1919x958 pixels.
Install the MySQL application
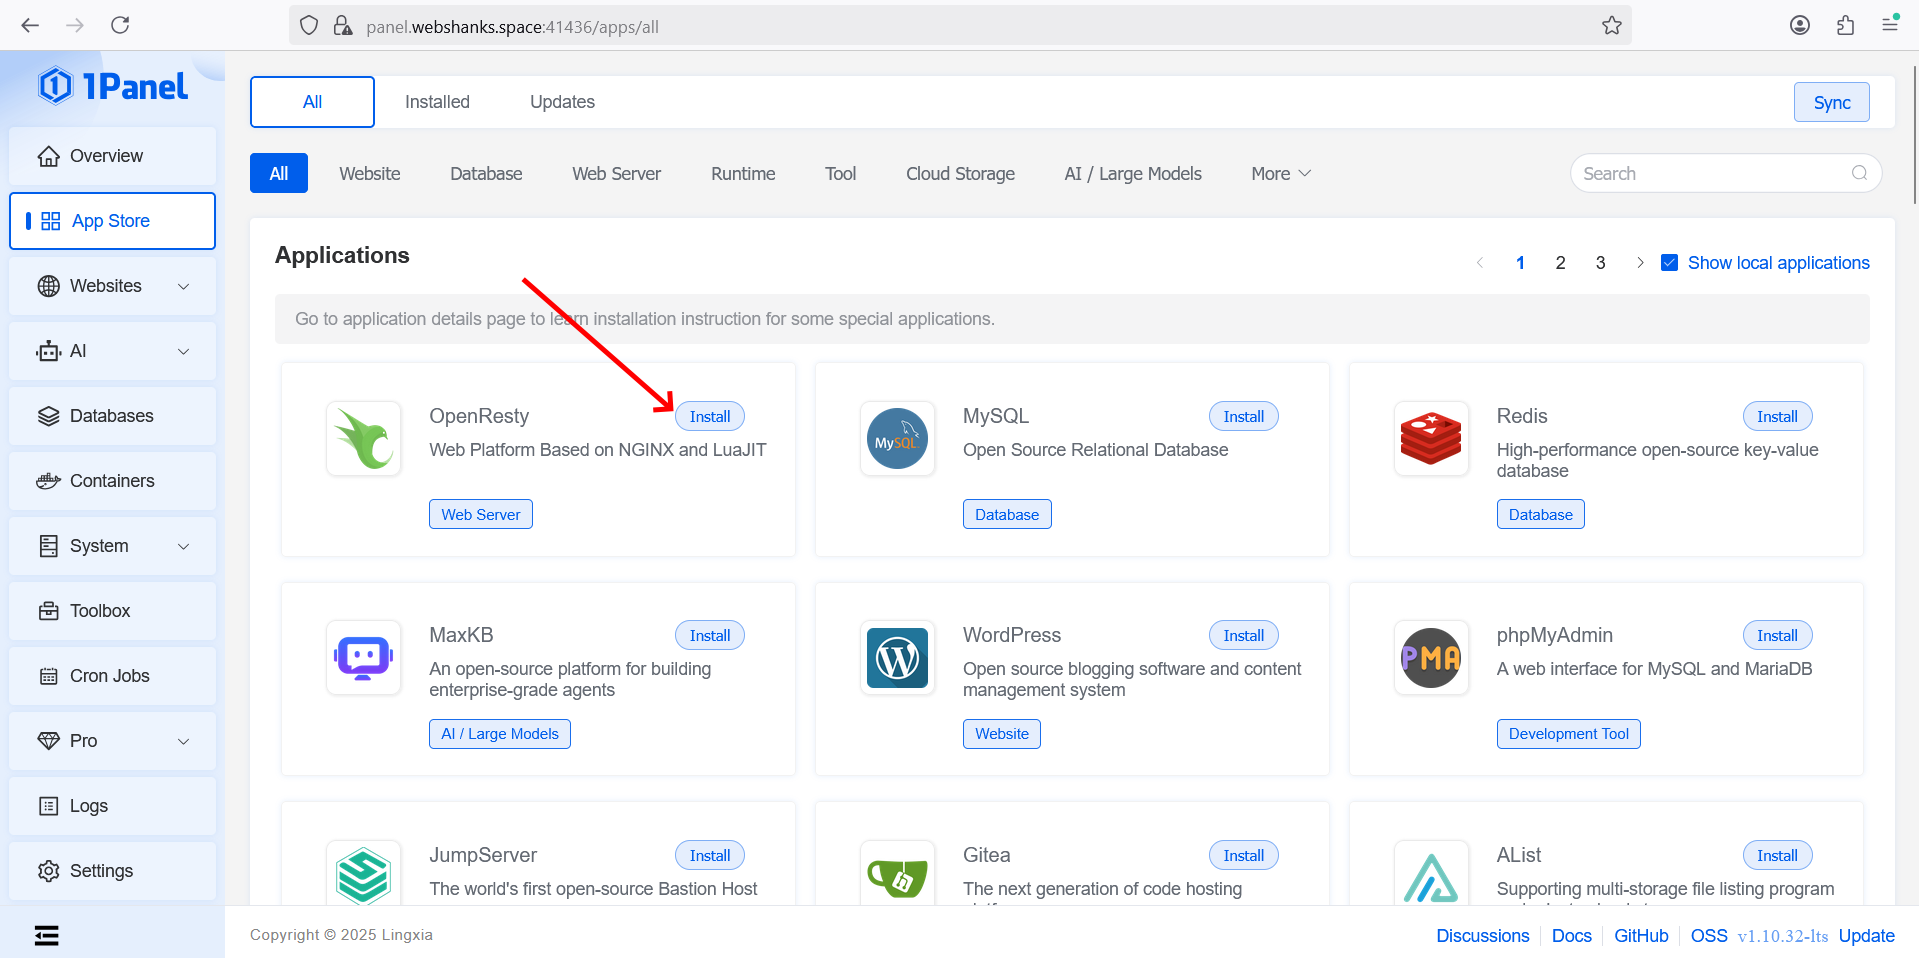click(1243, 416)
